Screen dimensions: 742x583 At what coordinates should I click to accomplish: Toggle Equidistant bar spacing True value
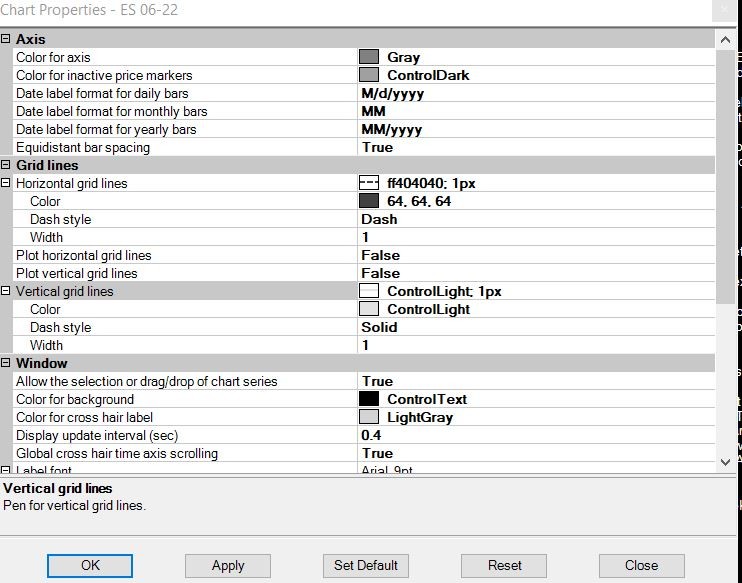(x=377, y=147)
